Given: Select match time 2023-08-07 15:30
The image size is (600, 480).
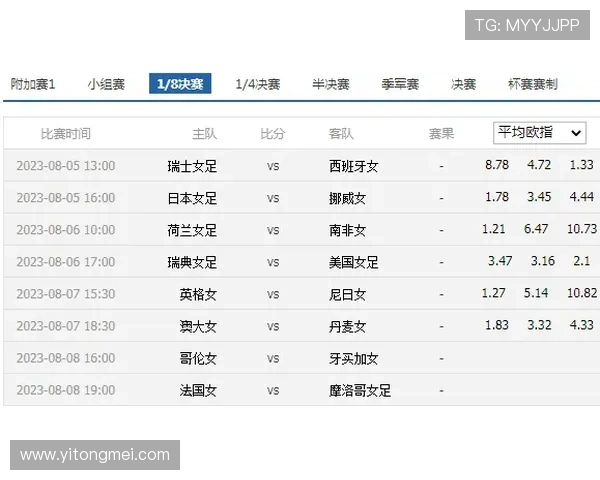Looking at the screenshot, I should (x=66, y=294).
